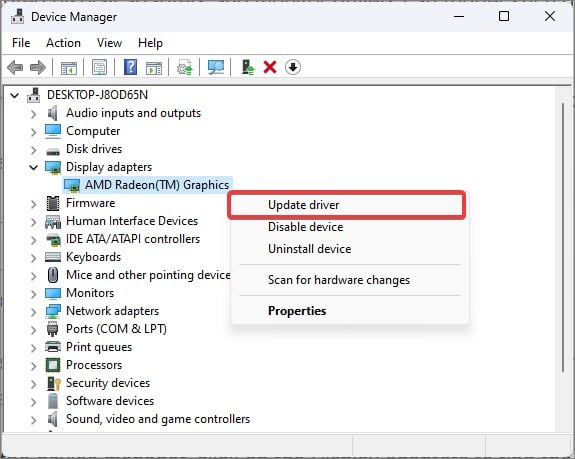Click the Audio inputs and outputs speaker icon
The image size is (575, 459).
coord(53,113)
